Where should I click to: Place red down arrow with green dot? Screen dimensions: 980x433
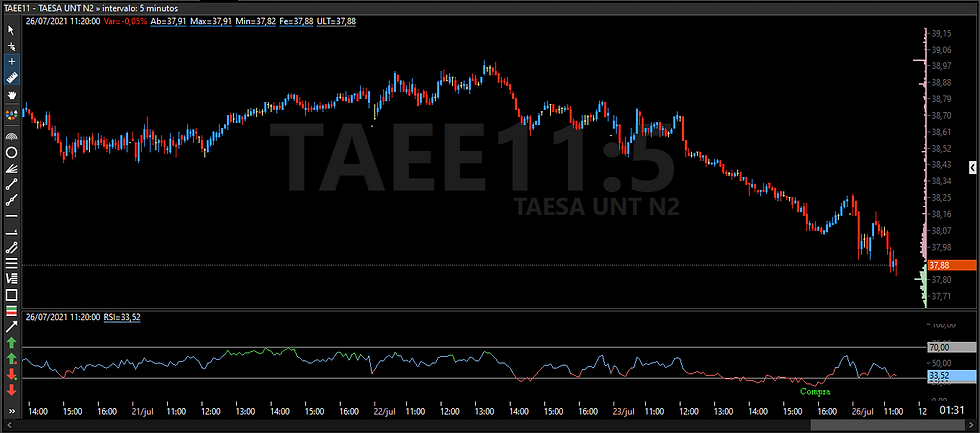click(11, 374)
